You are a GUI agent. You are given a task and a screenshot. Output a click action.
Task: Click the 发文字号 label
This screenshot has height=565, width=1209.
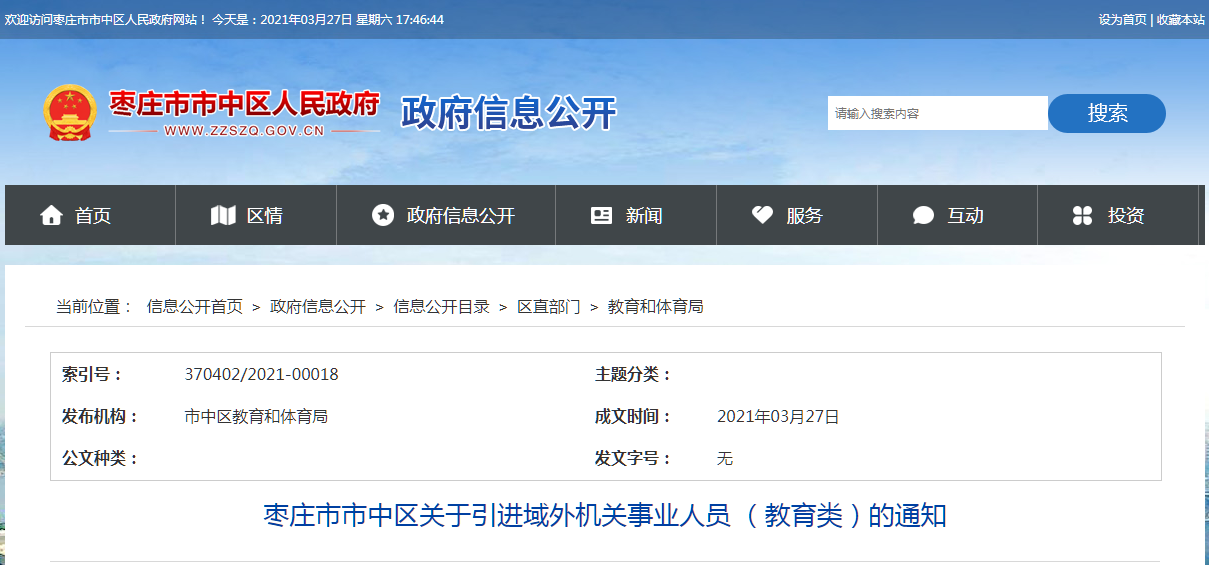click(x=633, y=459)
